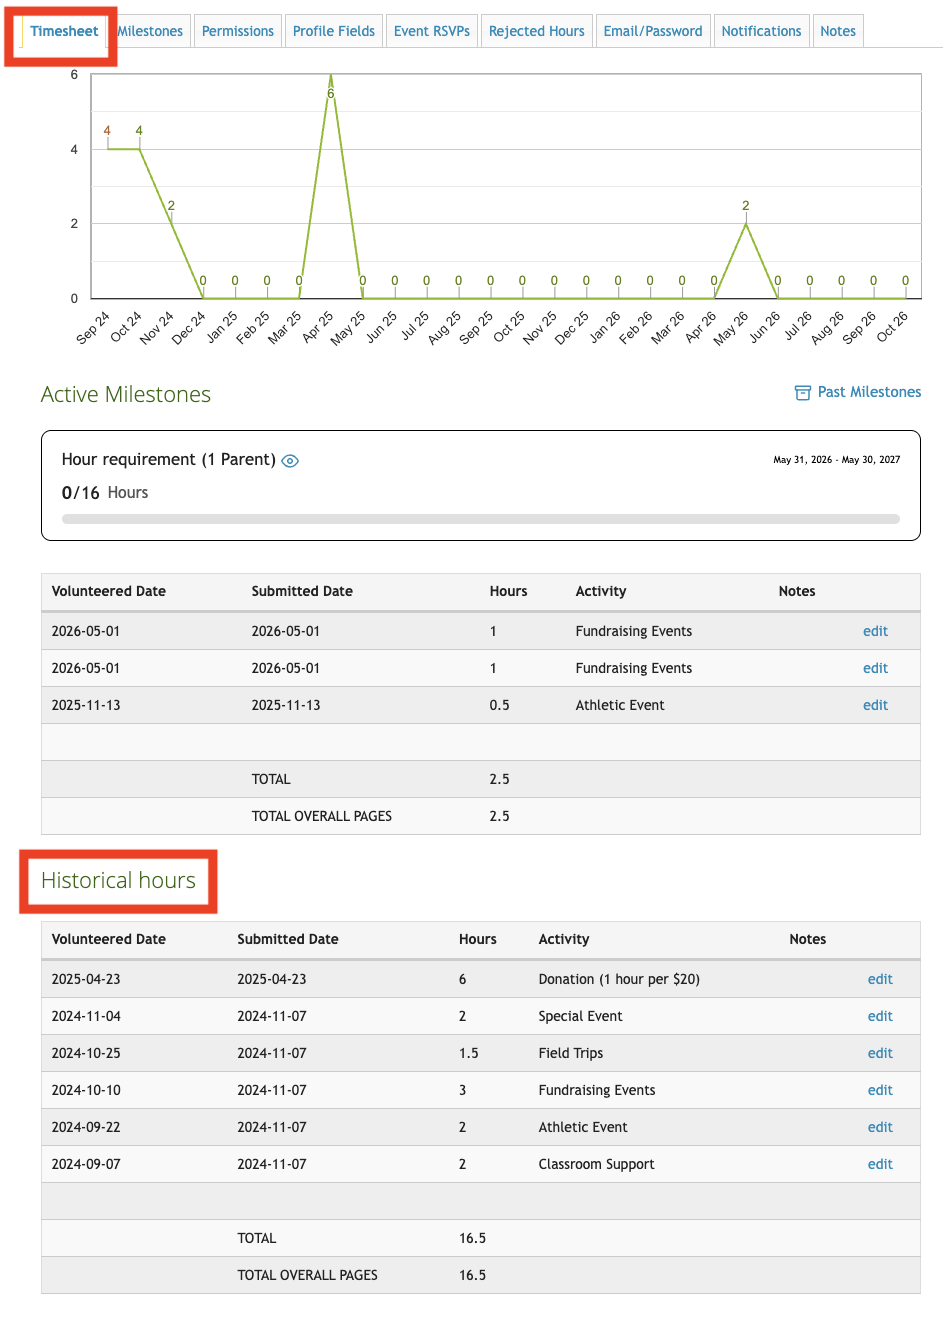Edit the Classroom Support entry
The height and width of the screenshot is (1318, 948).
click(880, 1164)
